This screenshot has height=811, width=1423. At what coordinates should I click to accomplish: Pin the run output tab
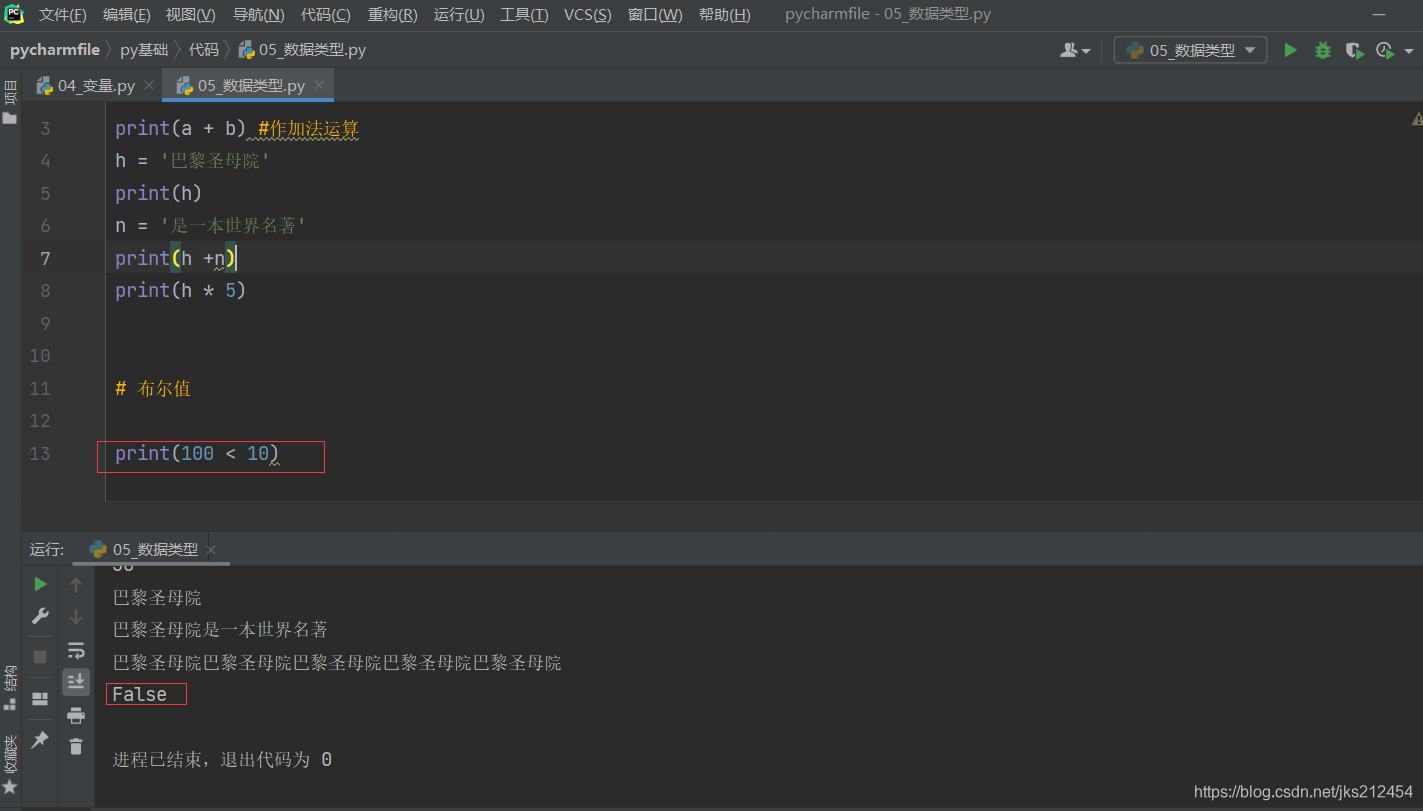(40, 739)
